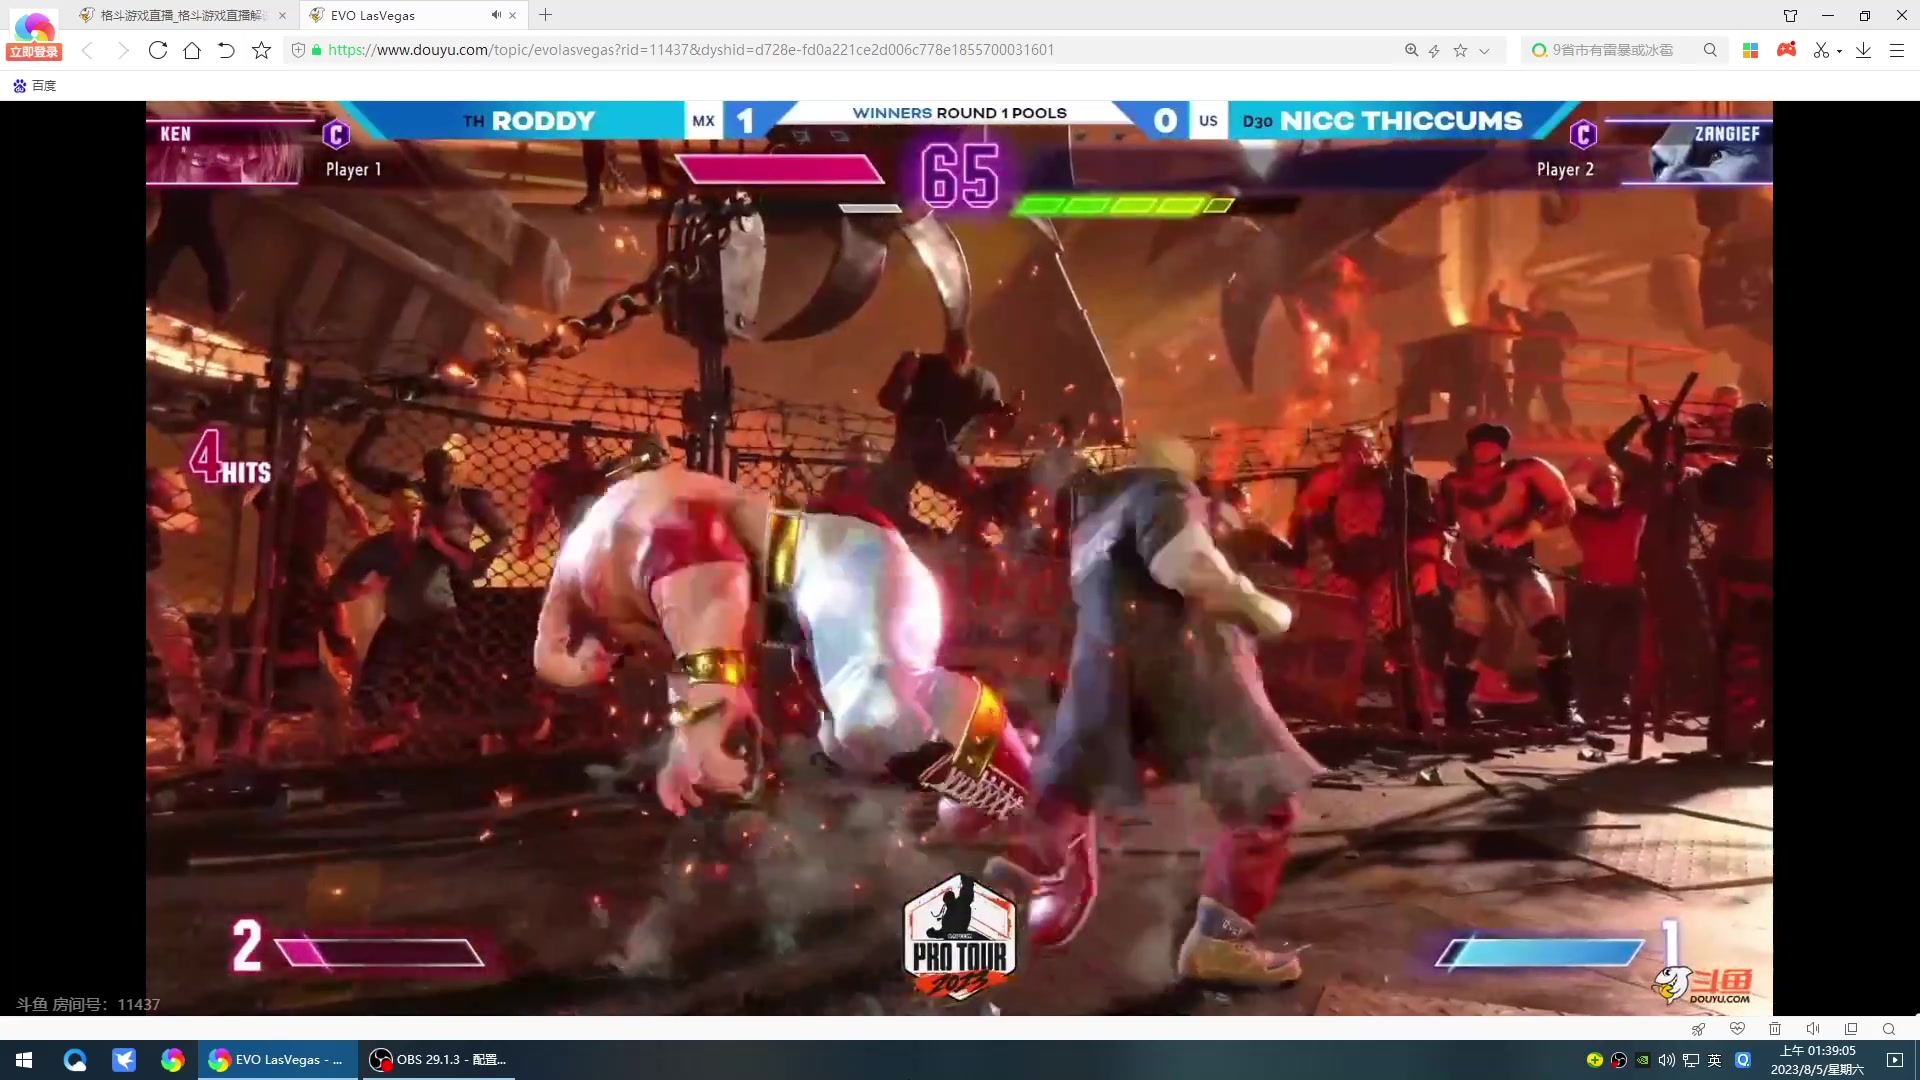Click the scissors screenshot tool
Screen dimensions: 1920x1080
pos(1821,50)
